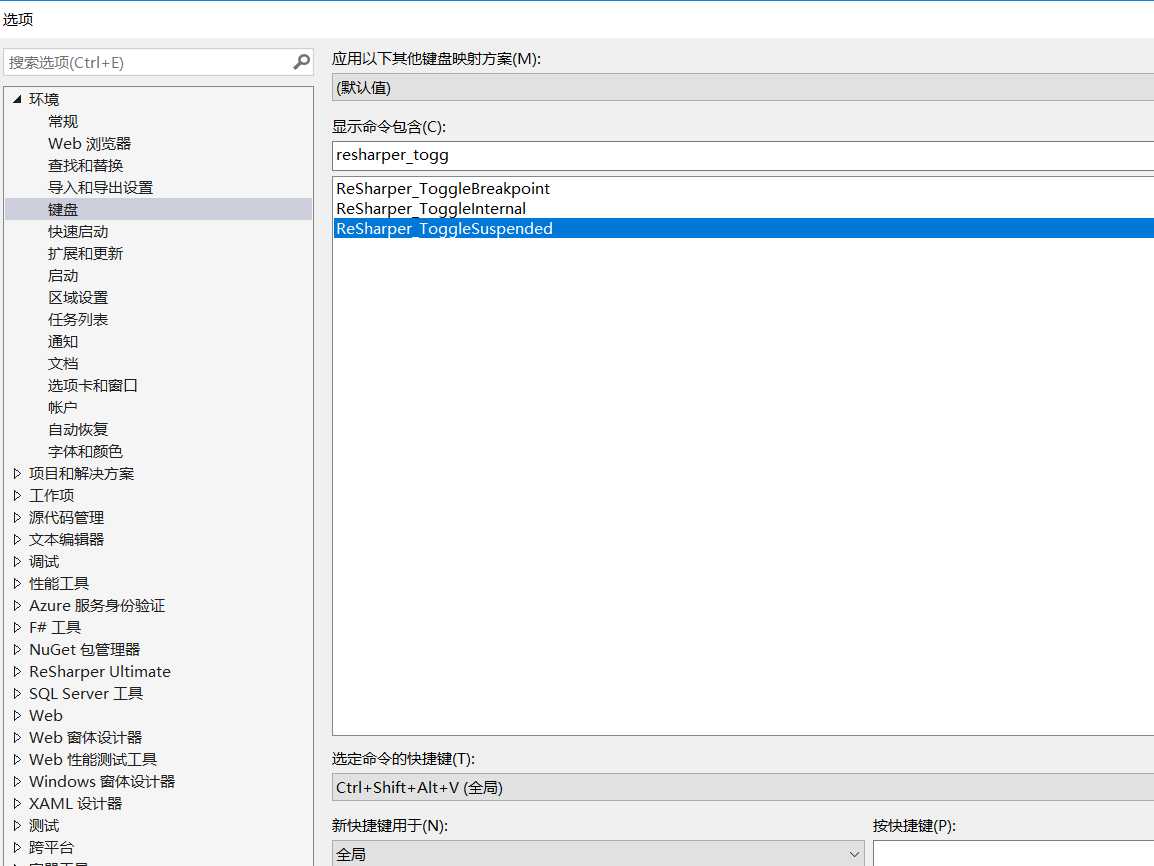Expand the ReSharper Ultimate node

pyautogui.click(x=17, y=672)
